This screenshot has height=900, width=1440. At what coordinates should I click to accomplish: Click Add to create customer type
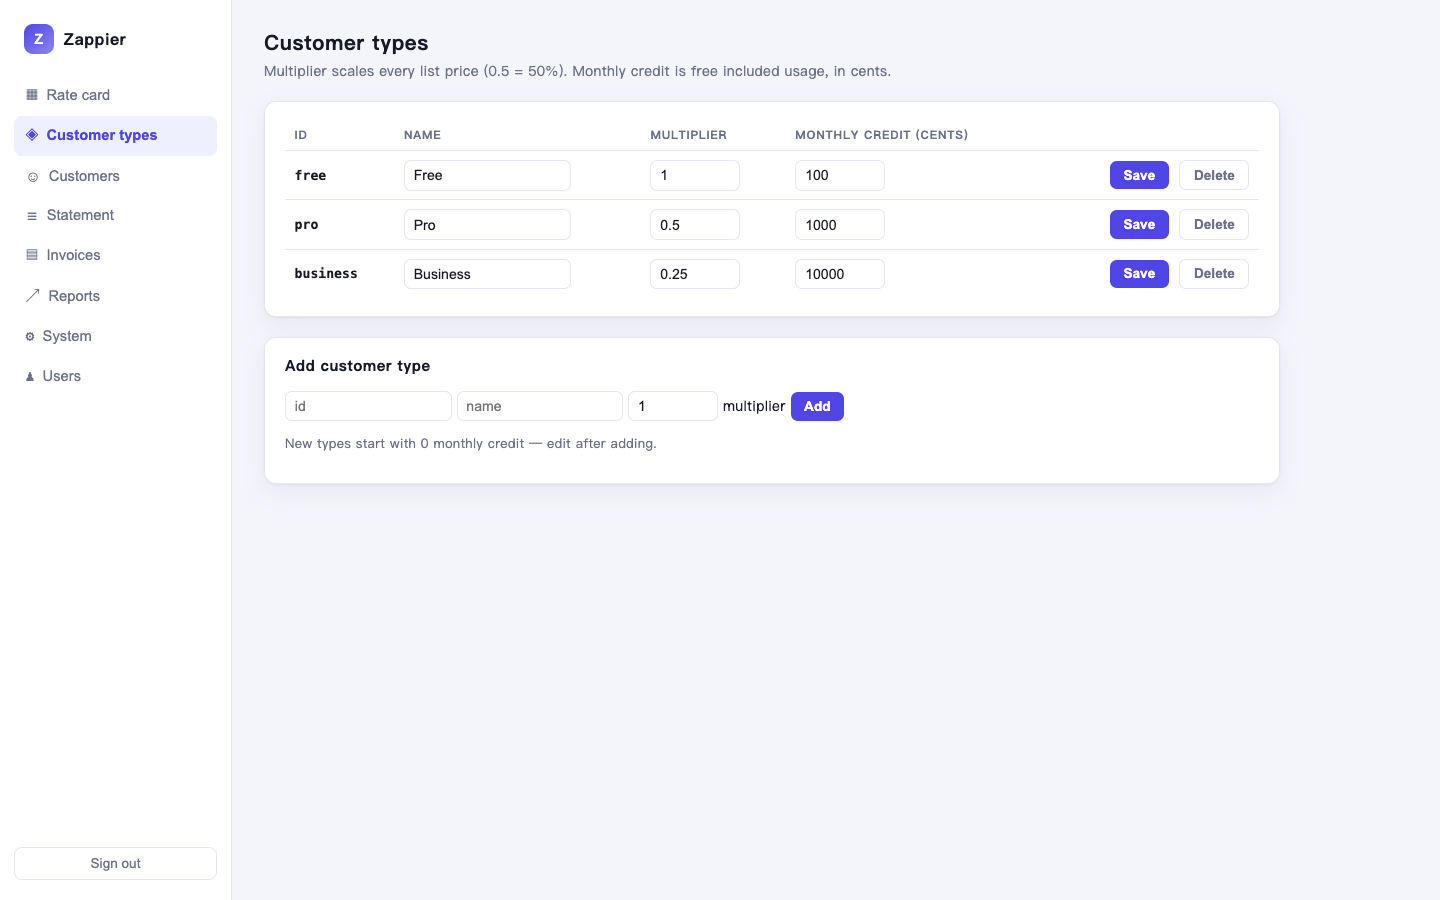(x=817, y=406)
